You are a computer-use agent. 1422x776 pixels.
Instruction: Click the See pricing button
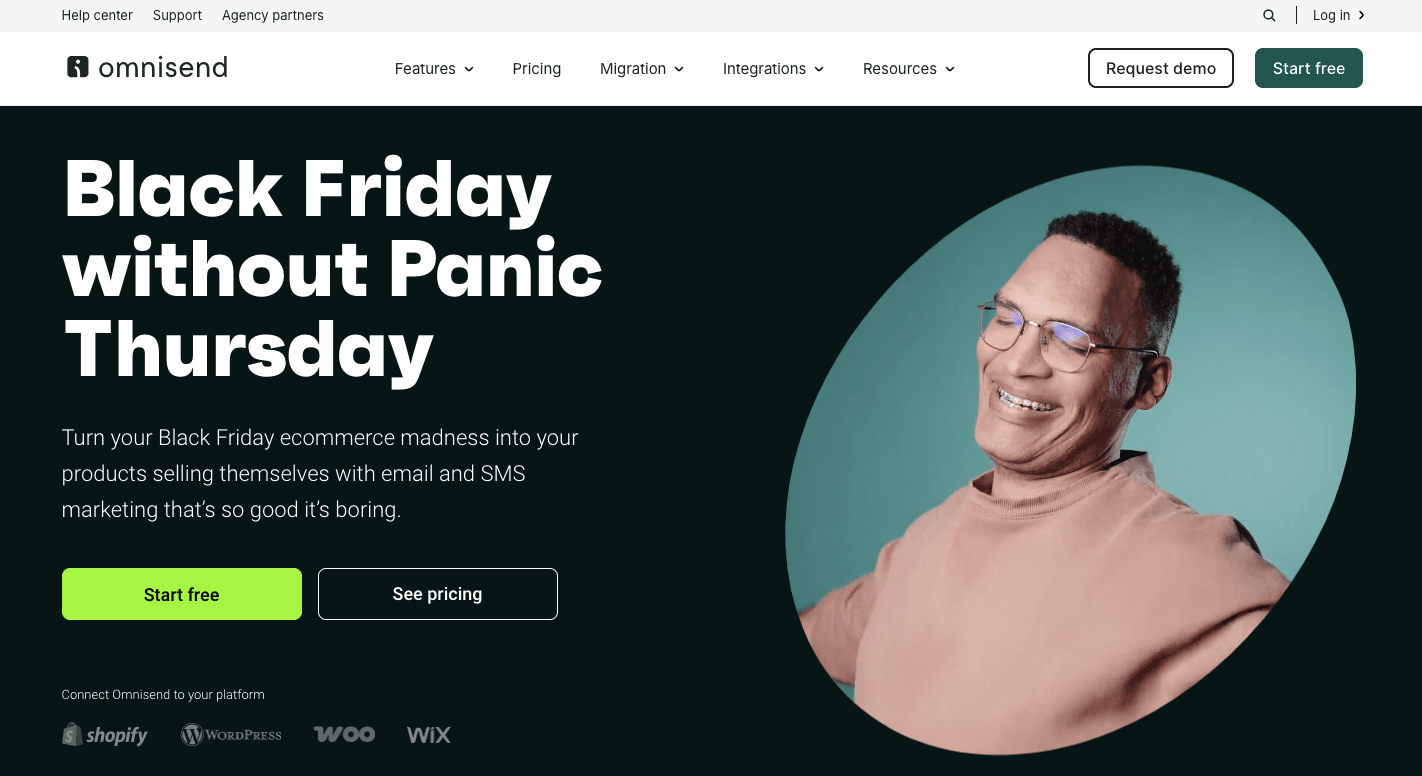point(438,594)
